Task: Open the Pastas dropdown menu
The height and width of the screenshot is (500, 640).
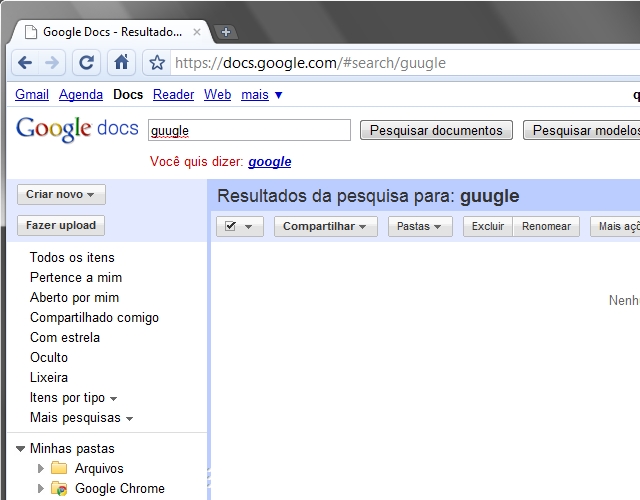Action: click(x=420, y=227)
